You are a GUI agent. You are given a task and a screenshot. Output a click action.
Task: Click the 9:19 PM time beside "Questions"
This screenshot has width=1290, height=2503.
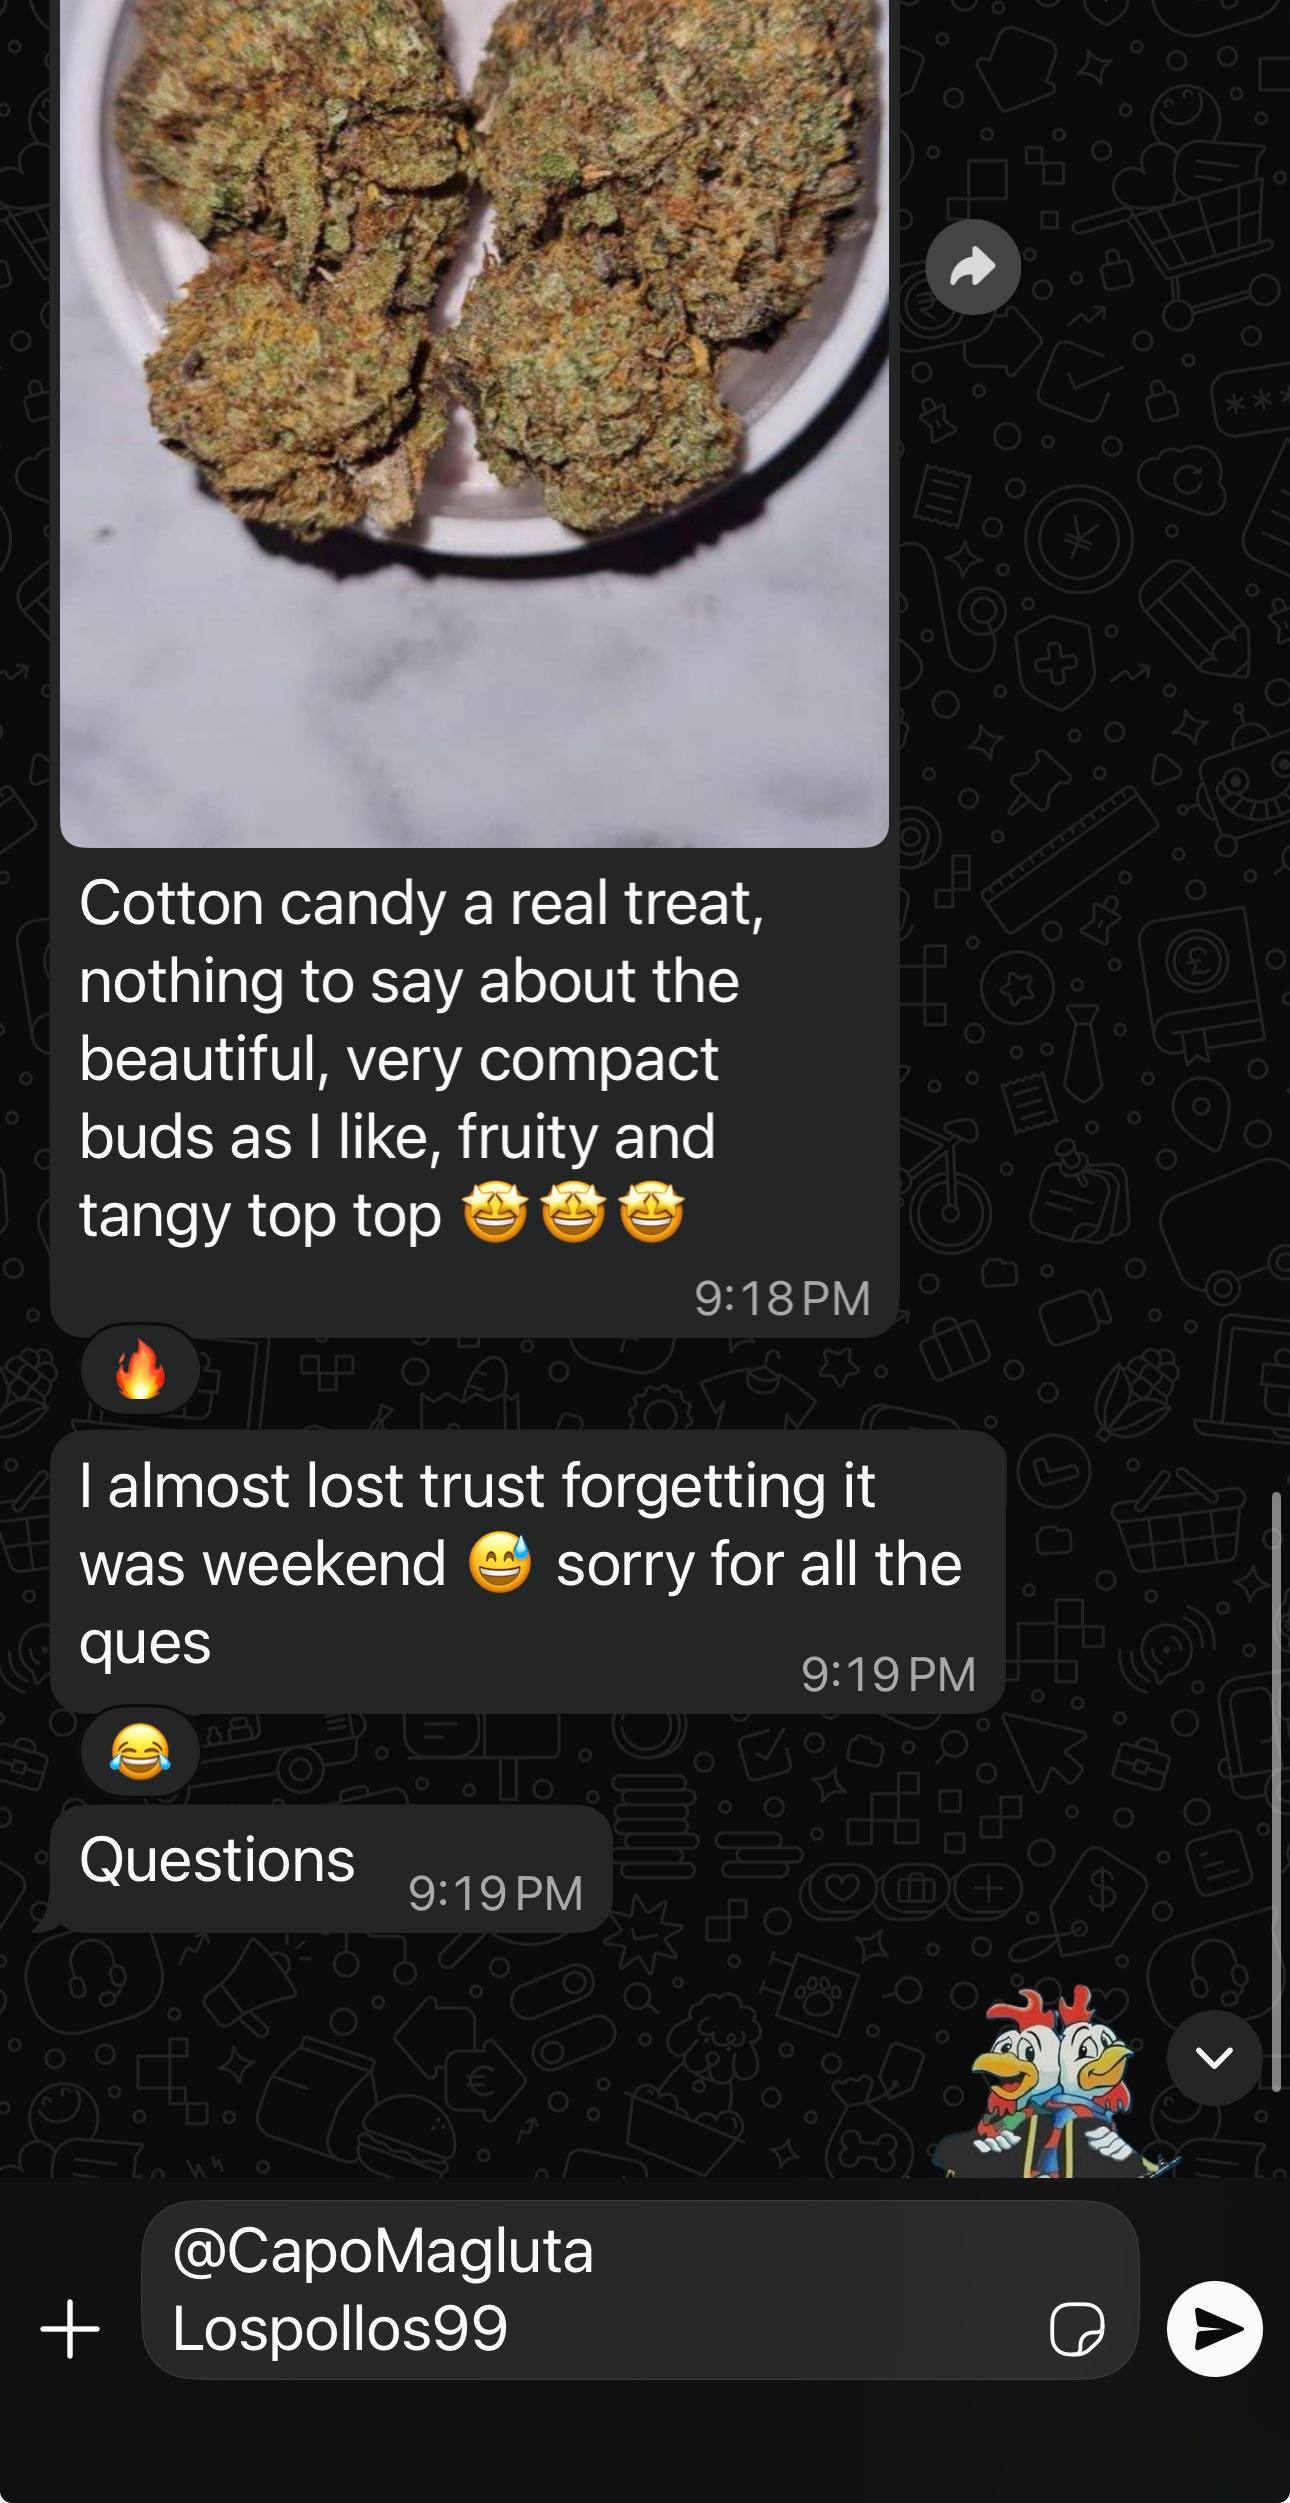pos(495,1893)
